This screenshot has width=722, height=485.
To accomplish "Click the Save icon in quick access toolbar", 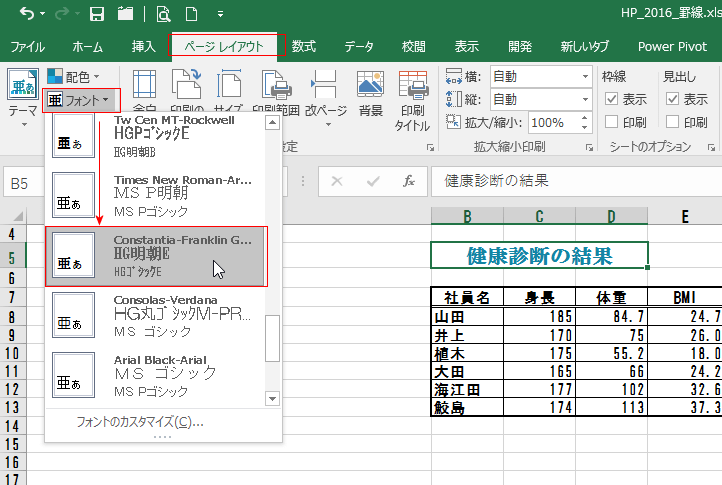I will point(97,15).
